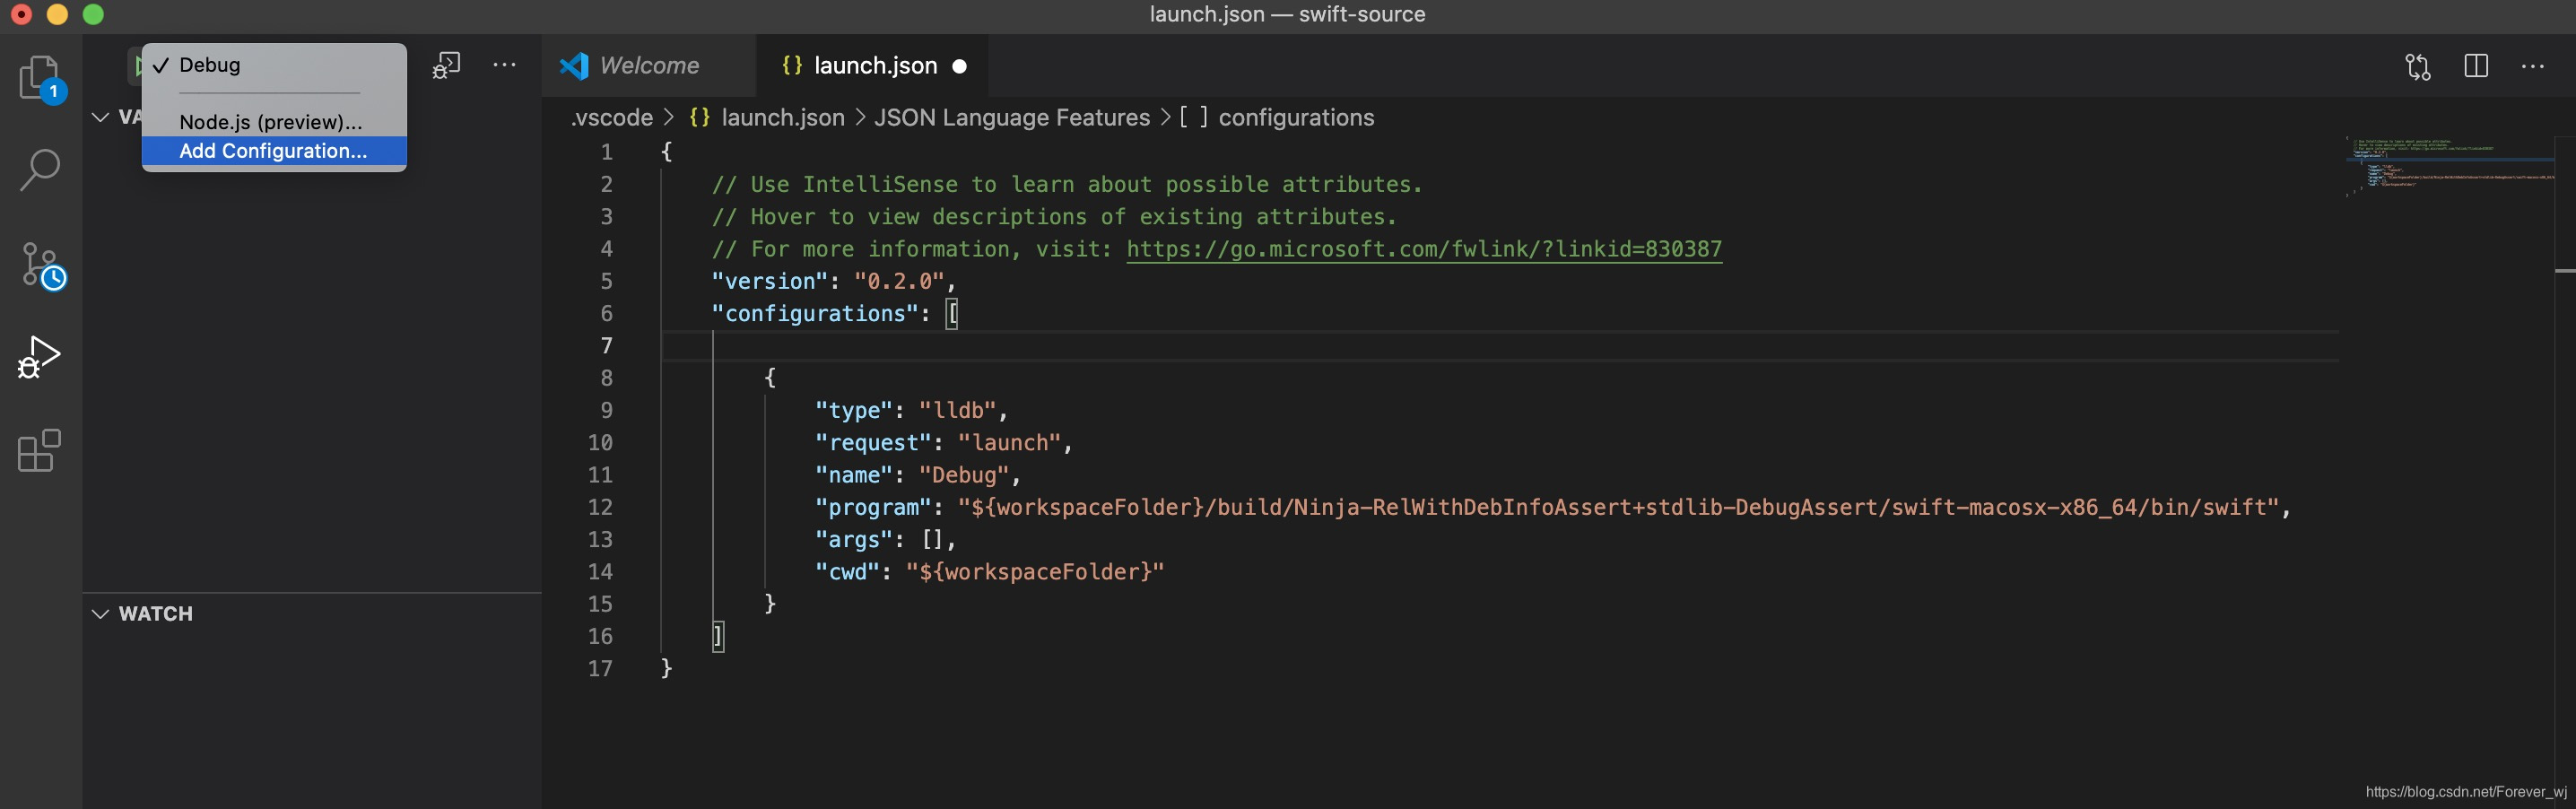
Task: Click the .vscode breadcrumb
Action: click(x=611, y=118)
